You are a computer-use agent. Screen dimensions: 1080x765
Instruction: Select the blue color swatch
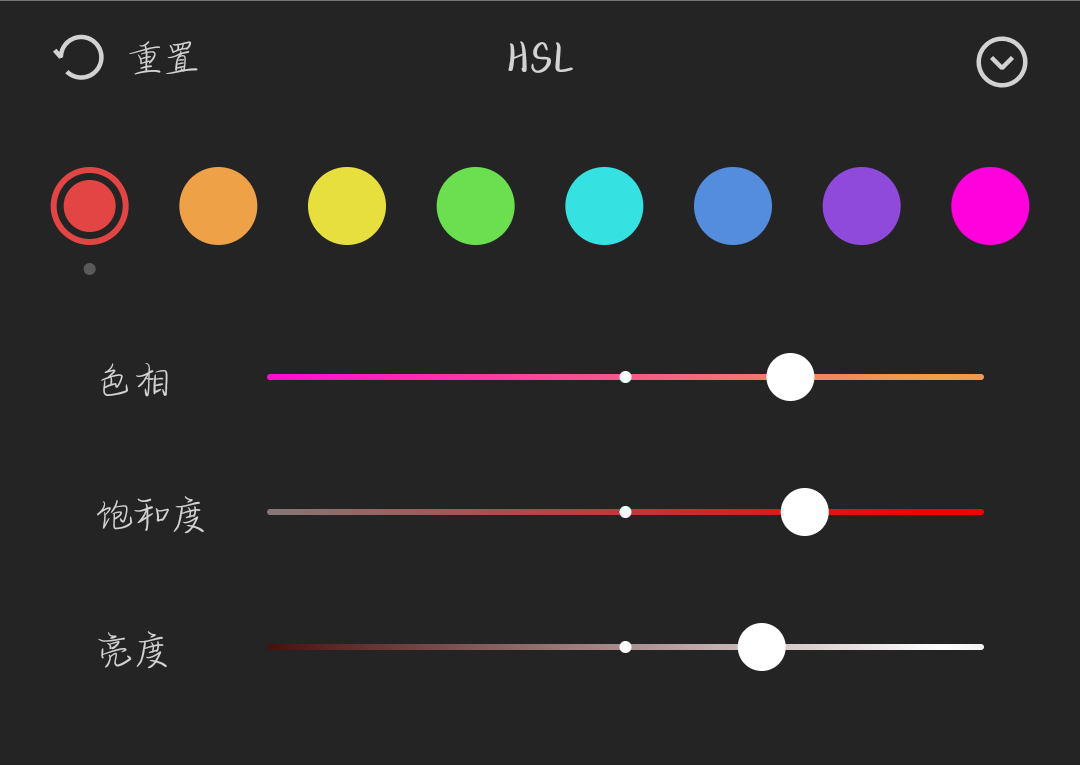tap(733, 206)
